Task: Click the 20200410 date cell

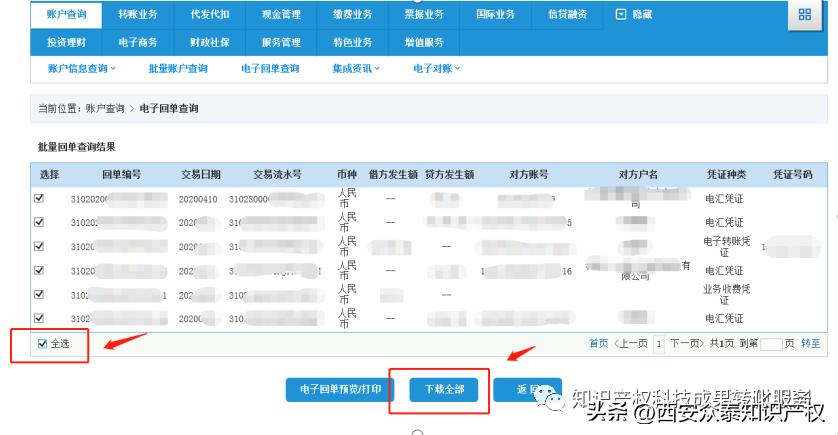Action: tap(198, 199)
